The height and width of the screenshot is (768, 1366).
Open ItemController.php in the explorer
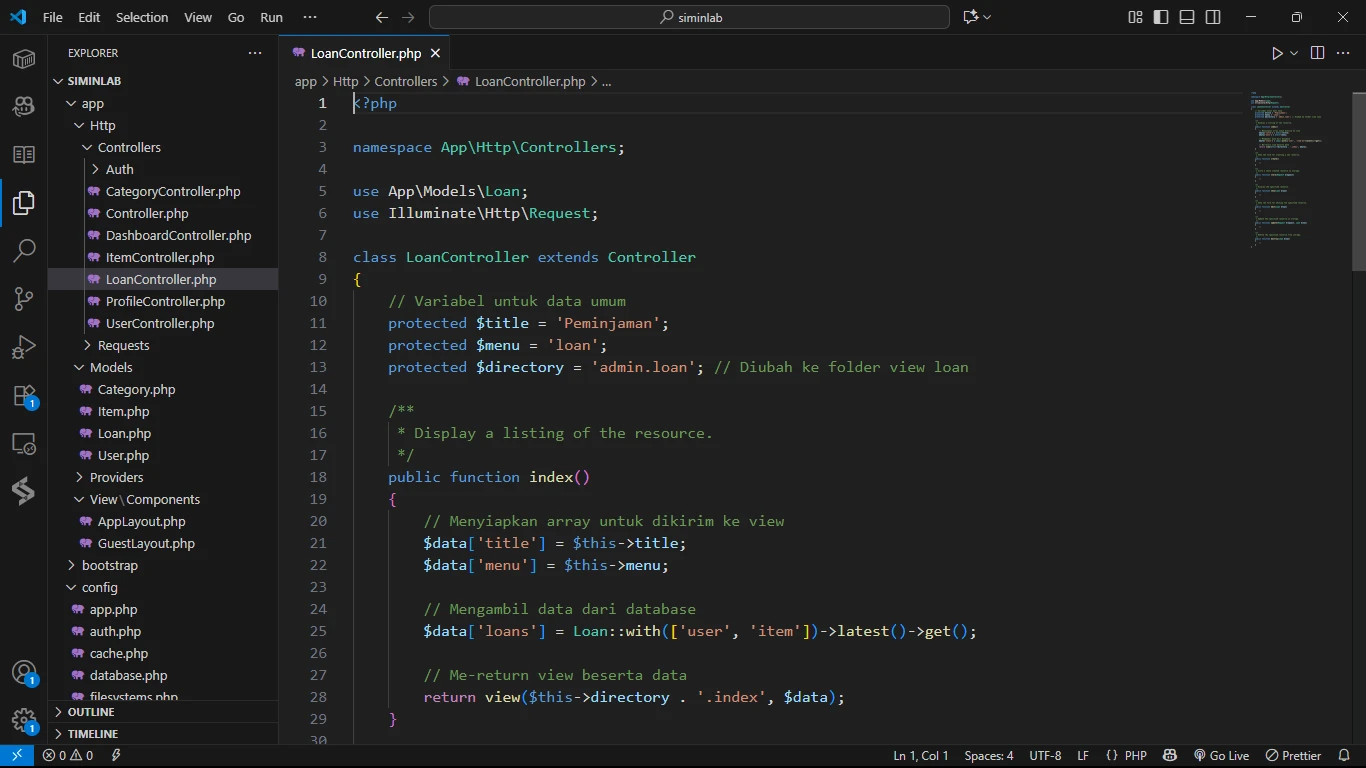160,257
